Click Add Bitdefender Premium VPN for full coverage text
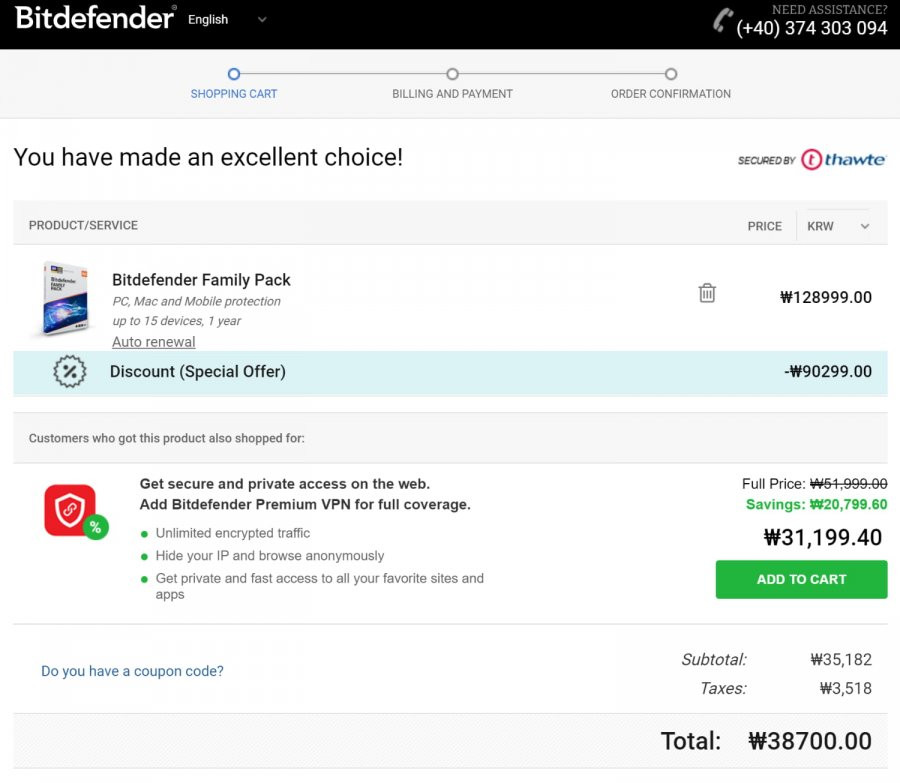This screenshot has width=900, height=783. 305,505
